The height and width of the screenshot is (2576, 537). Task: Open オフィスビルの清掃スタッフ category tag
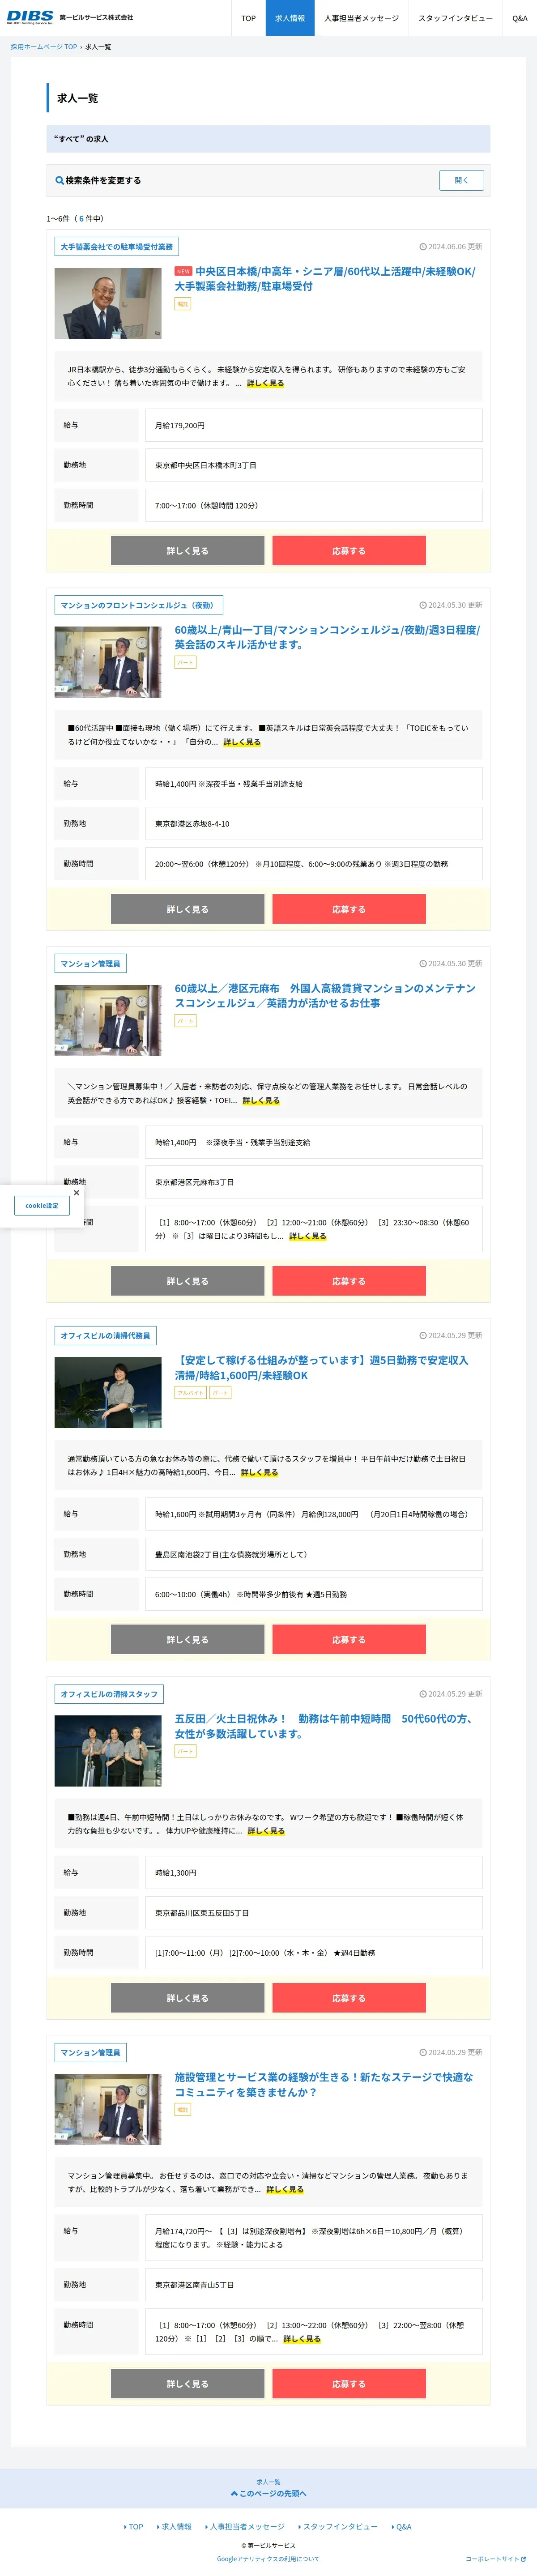(109, 1694)
